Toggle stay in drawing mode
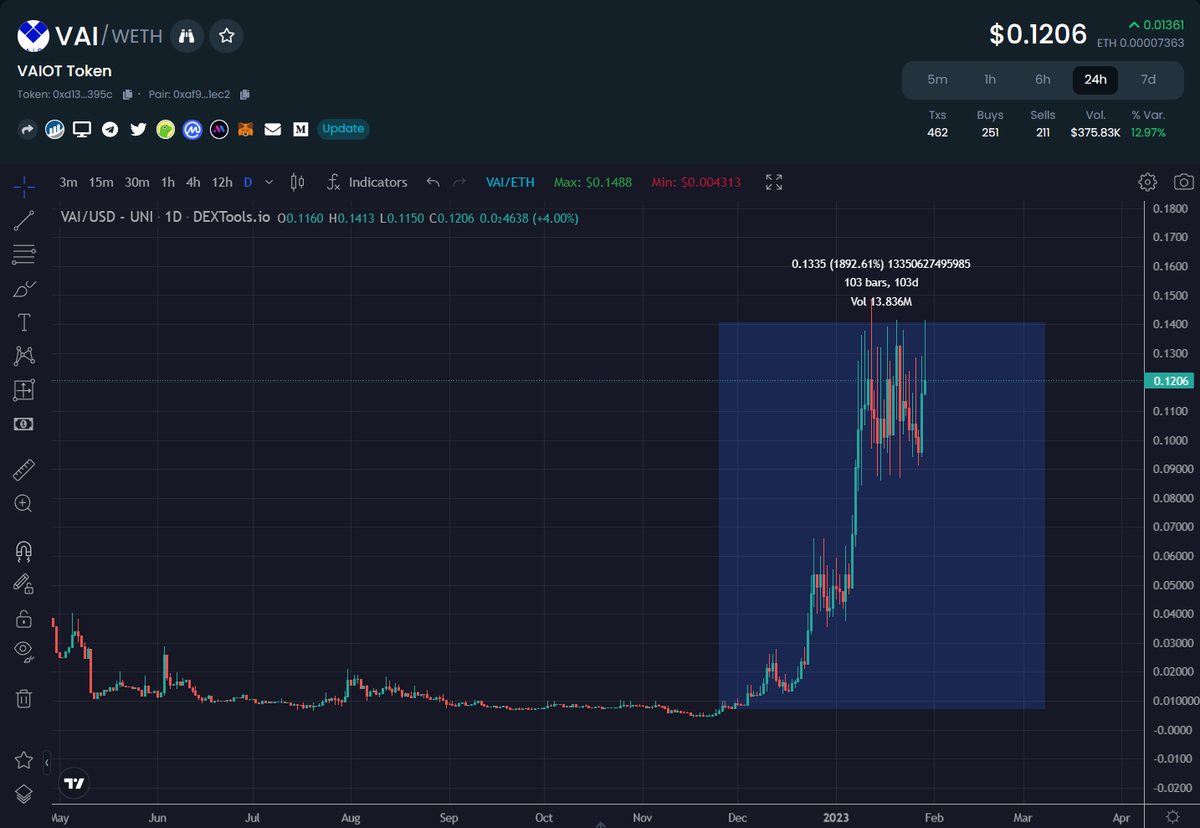This screenshot has height=828, width=1200. (24, 584)
